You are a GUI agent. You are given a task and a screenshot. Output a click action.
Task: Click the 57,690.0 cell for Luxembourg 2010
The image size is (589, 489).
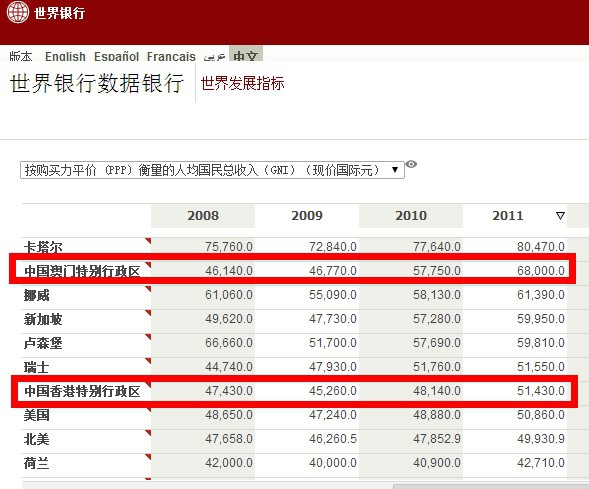click(x=437, y=343)
